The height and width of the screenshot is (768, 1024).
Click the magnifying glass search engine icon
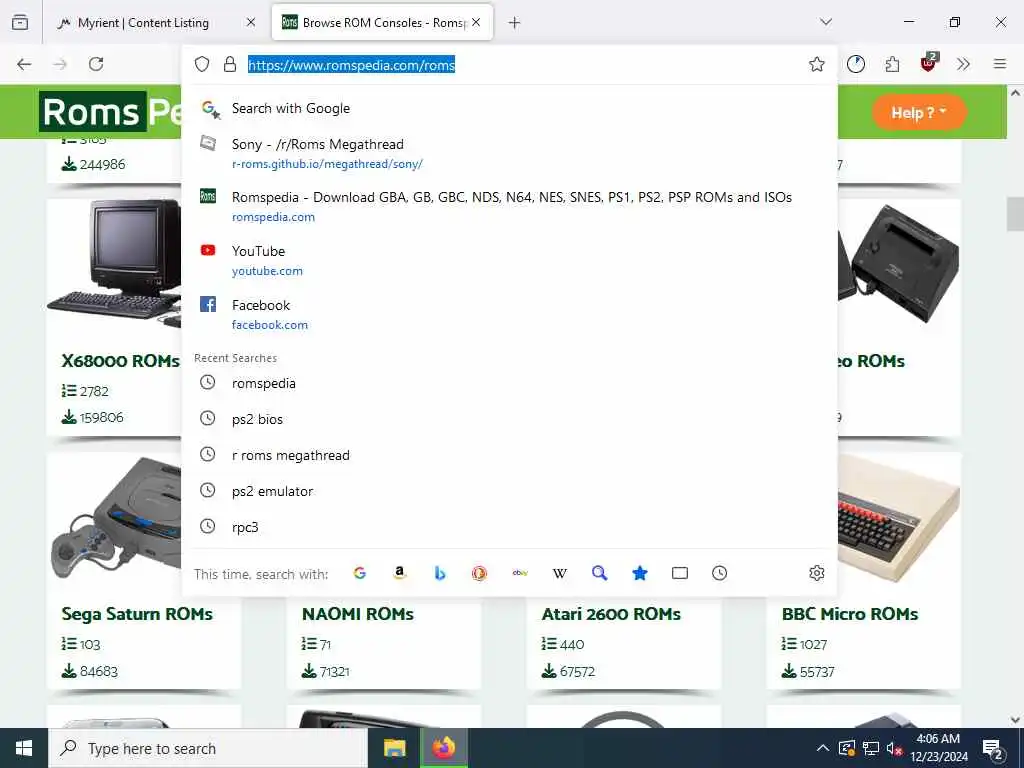[600, 573]
